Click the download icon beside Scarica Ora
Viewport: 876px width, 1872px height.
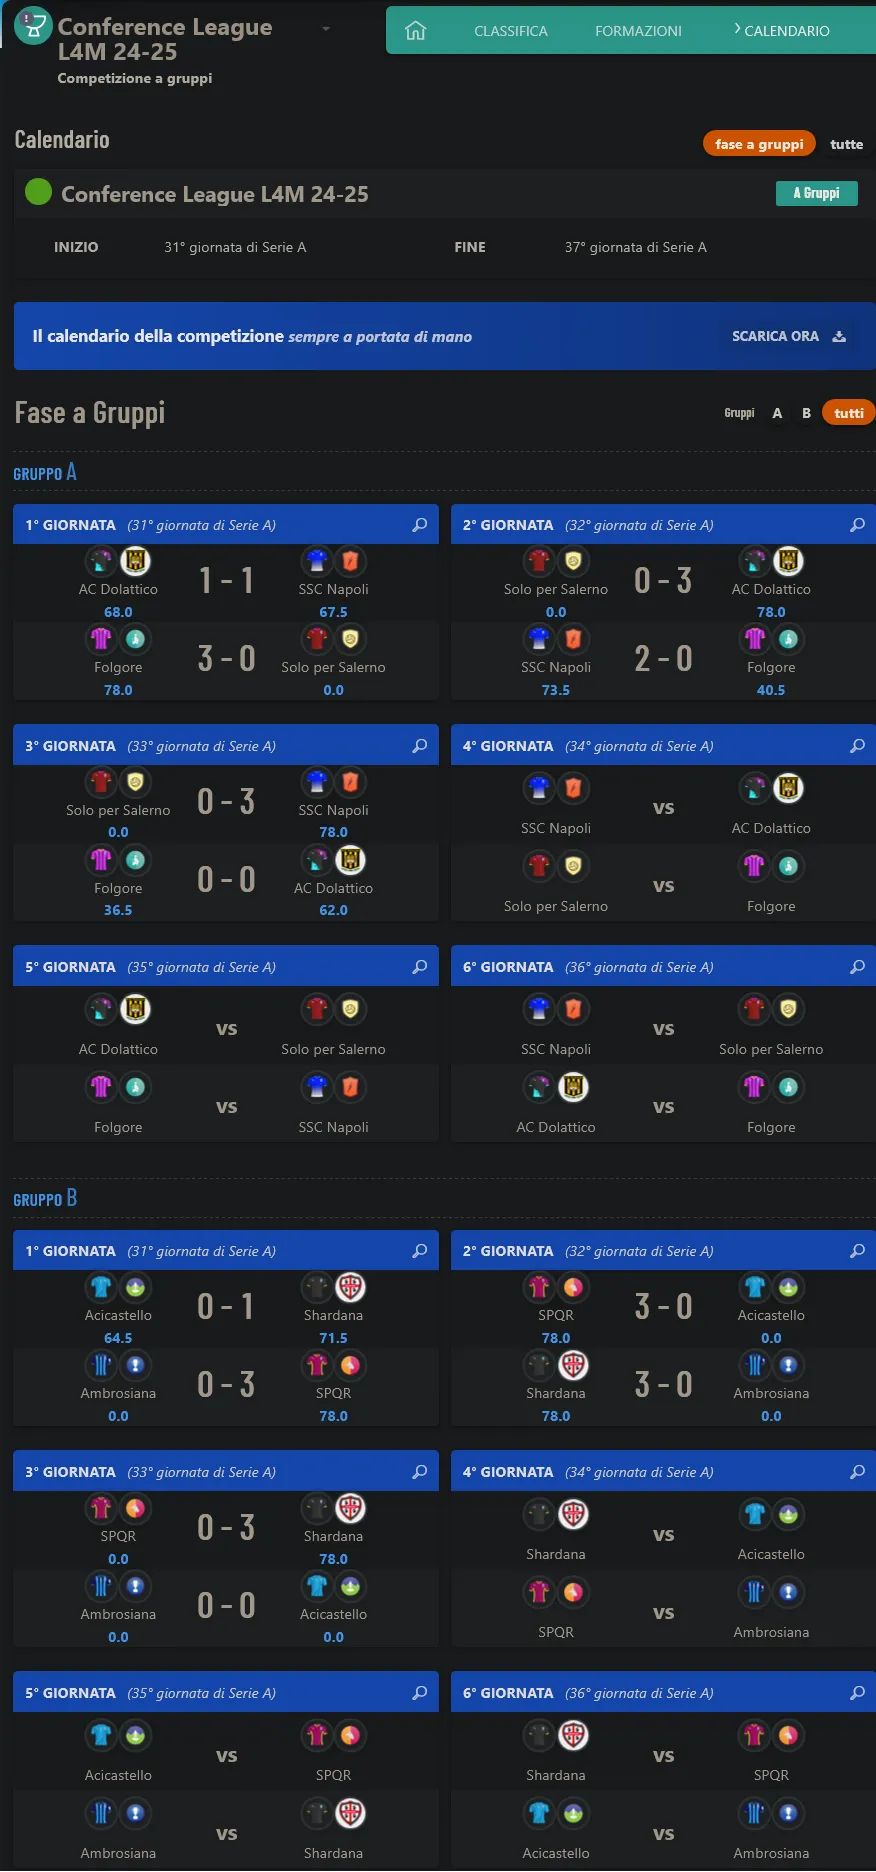tap(839, 336)
